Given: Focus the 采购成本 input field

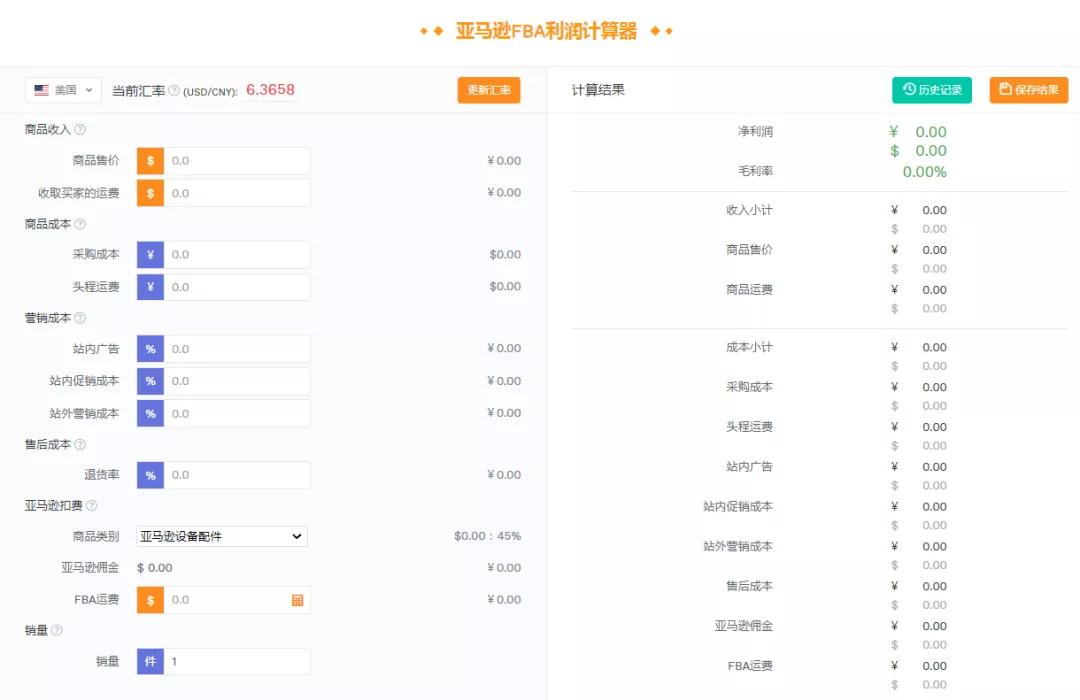Looking at the screenshot, I should coord(236,255).
